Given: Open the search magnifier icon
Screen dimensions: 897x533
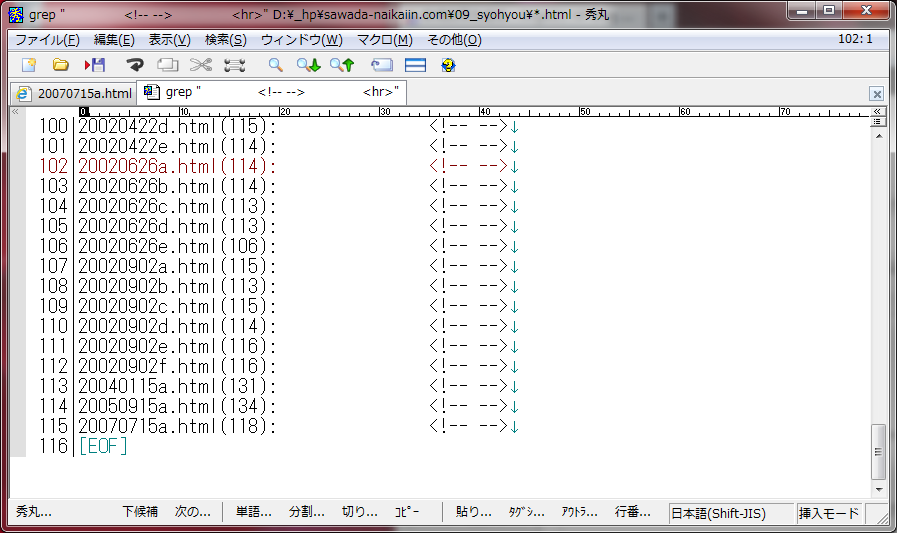Looking at the screenshot, I should [276, 65].
